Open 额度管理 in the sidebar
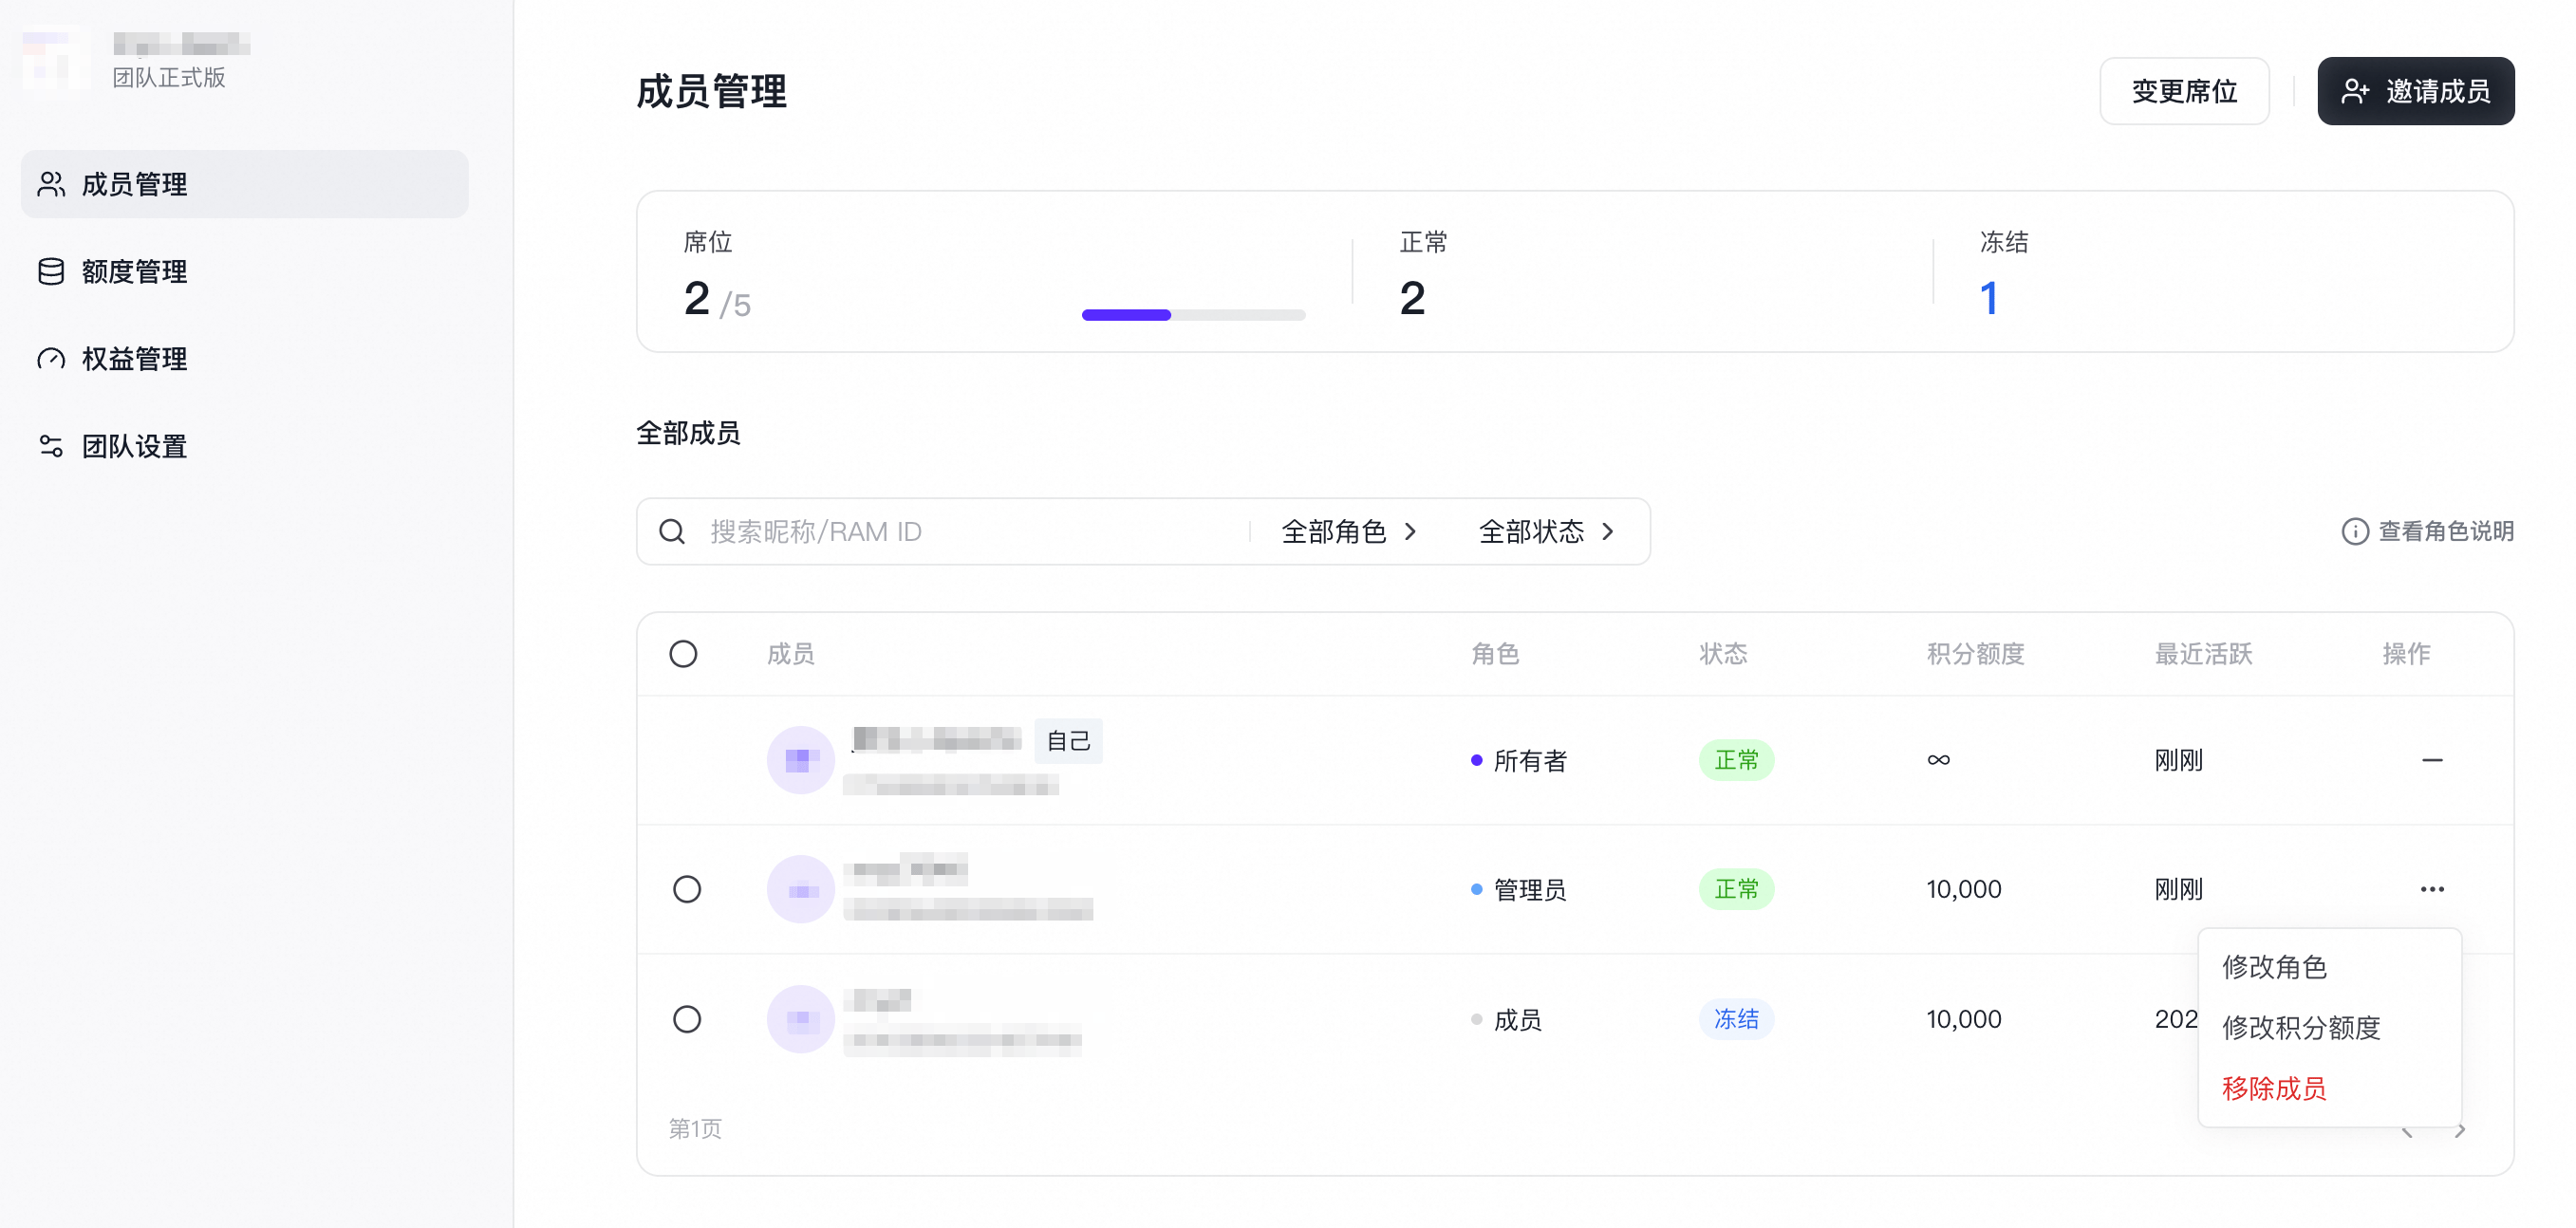This screenshot has height=1228, width=2576. (244, 271)
